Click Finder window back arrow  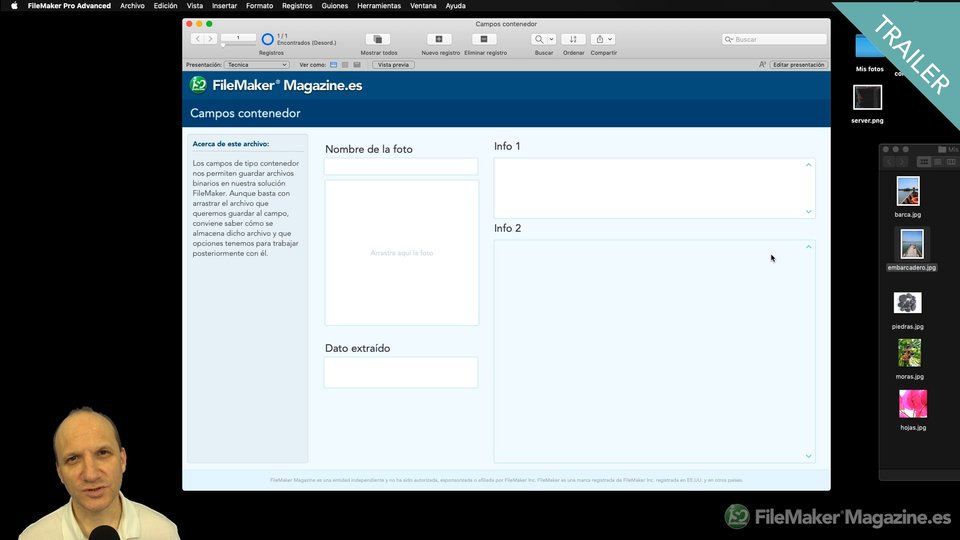click(x=889, y=162)
